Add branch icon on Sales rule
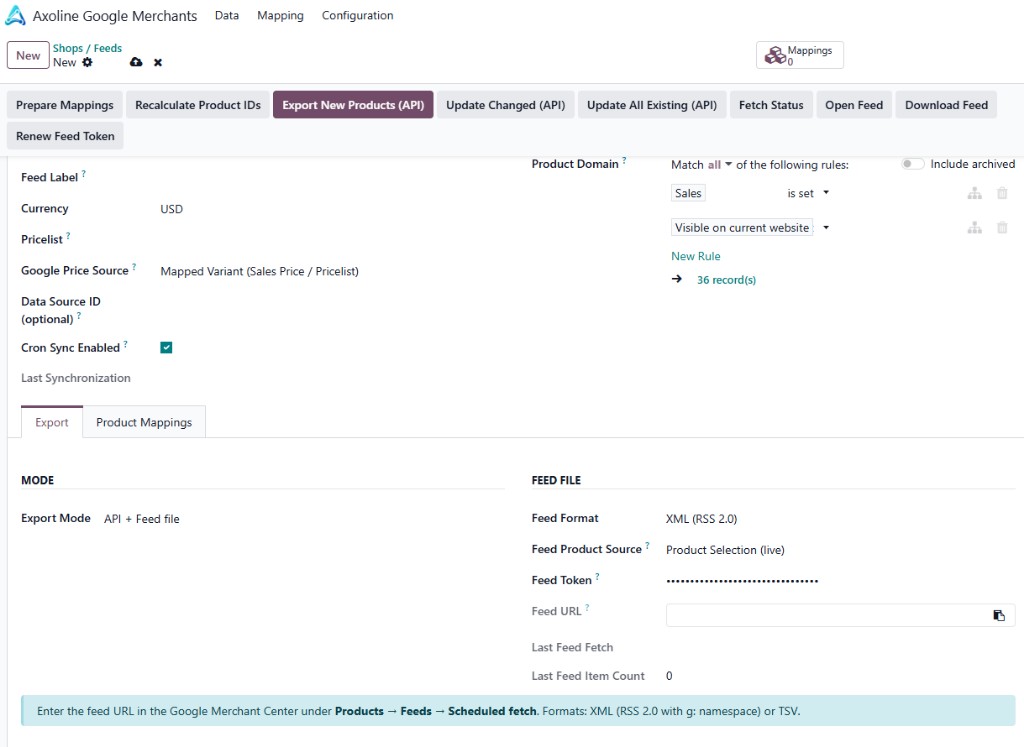The image size is (1024, 747). pos(974,193)
